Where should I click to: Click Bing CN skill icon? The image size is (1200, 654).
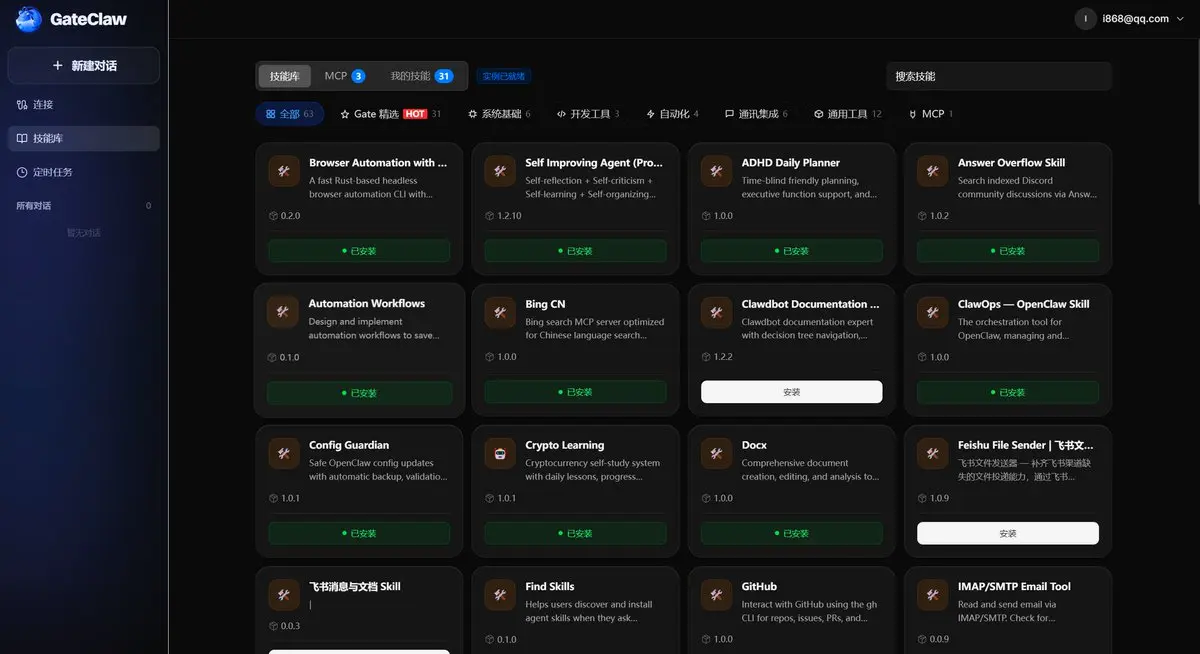click(500, 312)
